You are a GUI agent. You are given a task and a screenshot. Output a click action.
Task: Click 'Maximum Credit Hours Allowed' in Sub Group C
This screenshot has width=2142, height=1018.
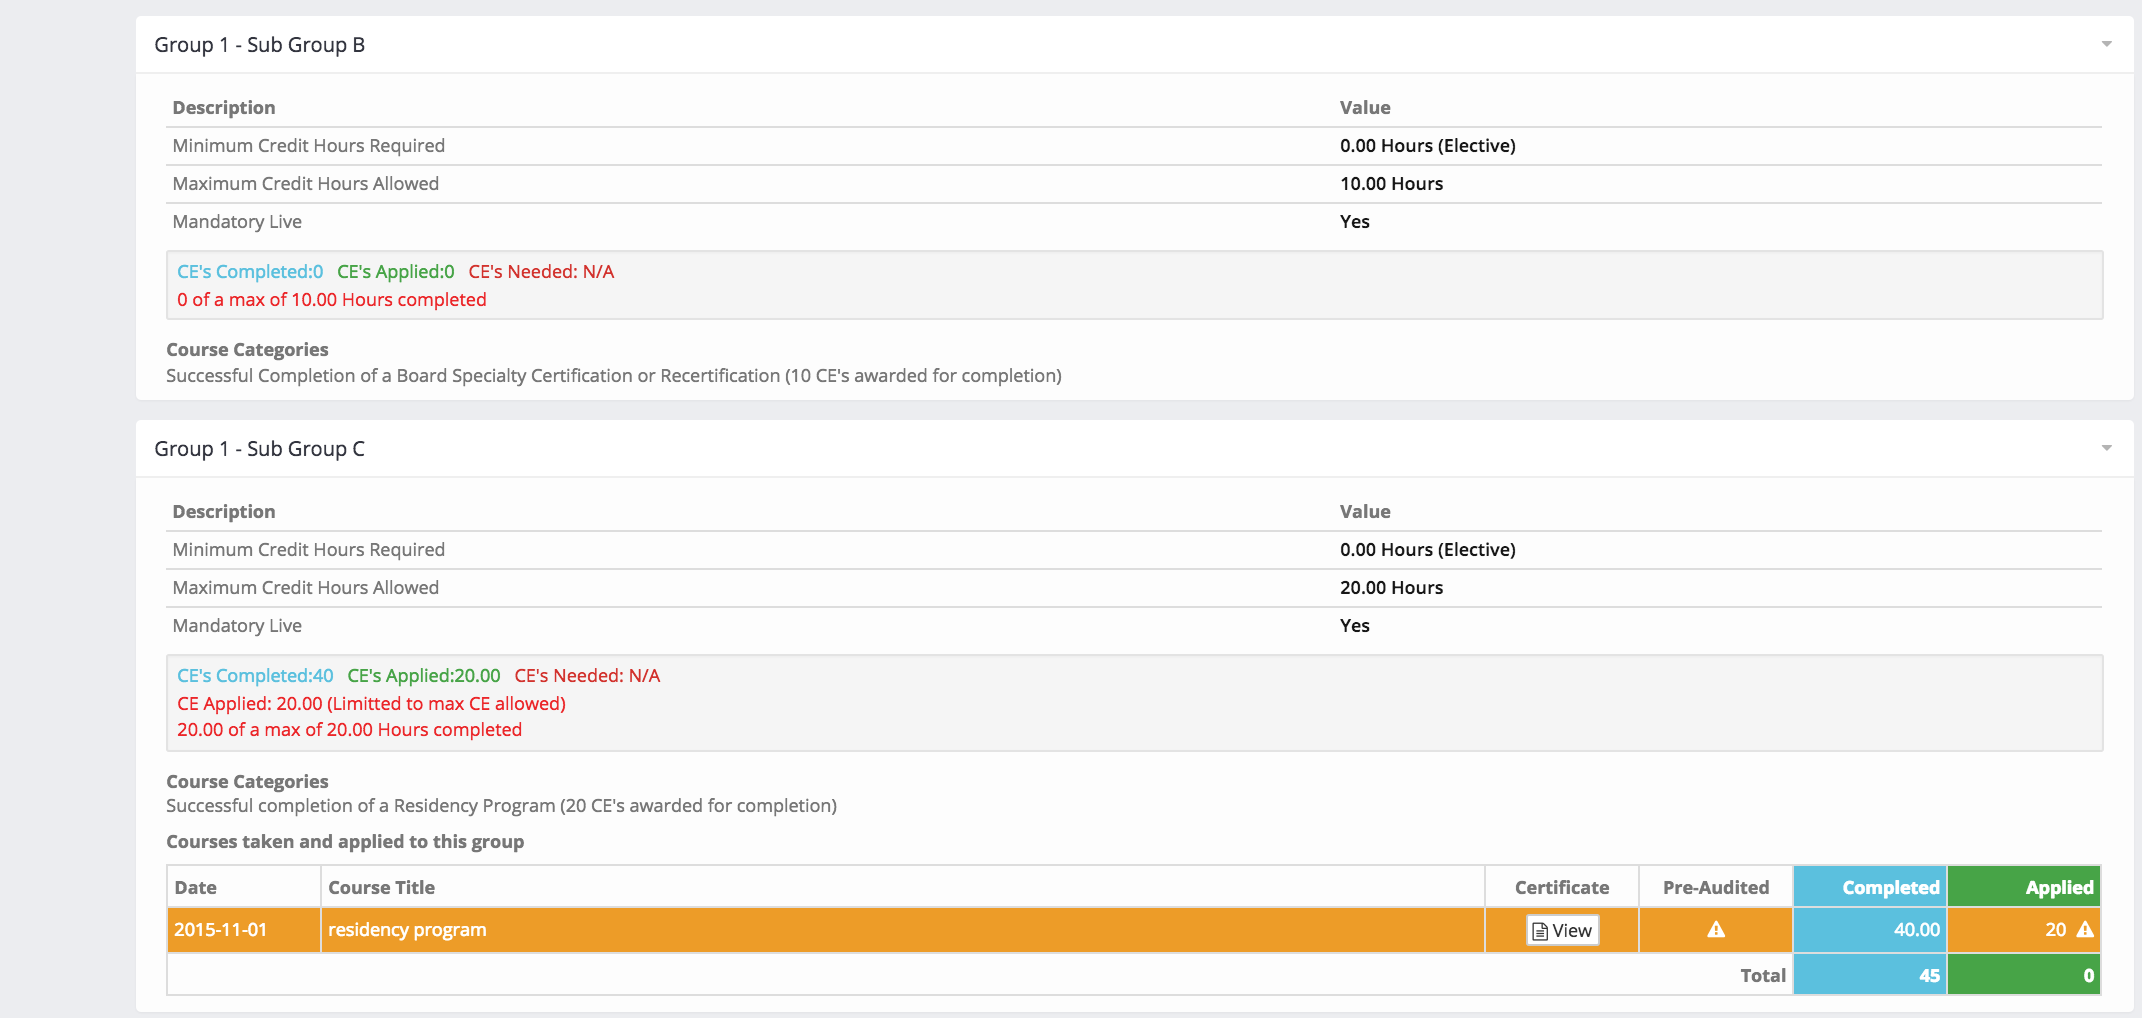coord(305,588)
